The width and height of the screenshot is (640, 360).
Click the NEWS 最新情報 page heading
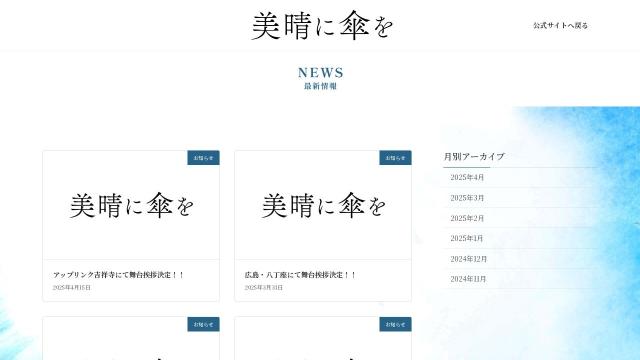tap(320, 78)
